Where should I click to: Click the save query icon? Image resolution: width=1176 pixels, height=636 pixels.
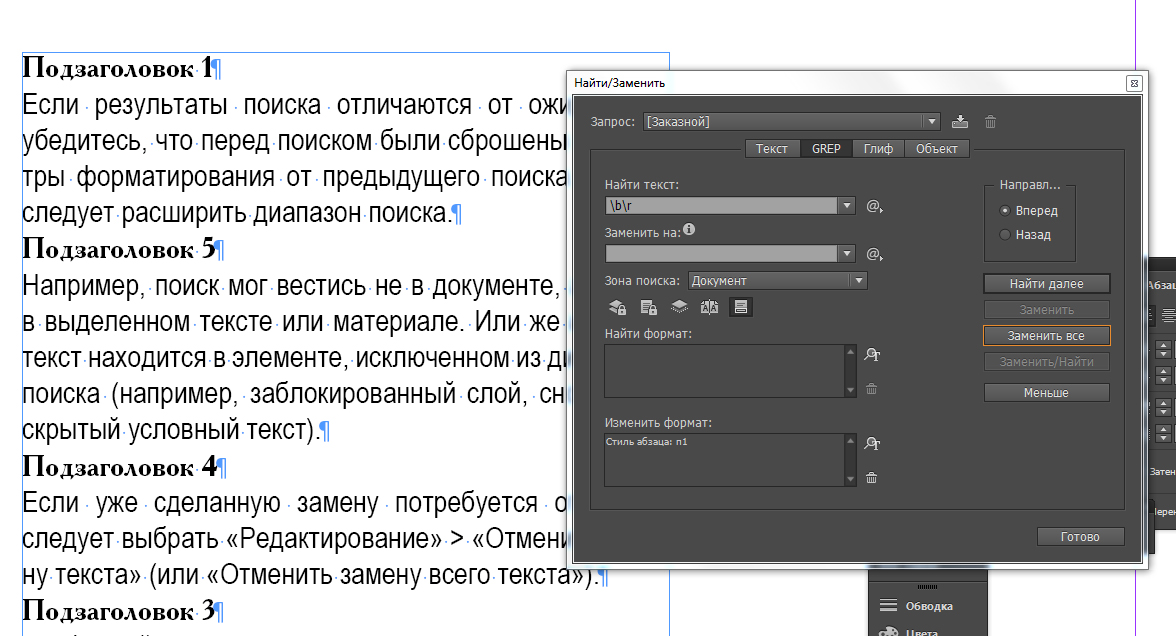pyautogui.click(x=960, y=122)
